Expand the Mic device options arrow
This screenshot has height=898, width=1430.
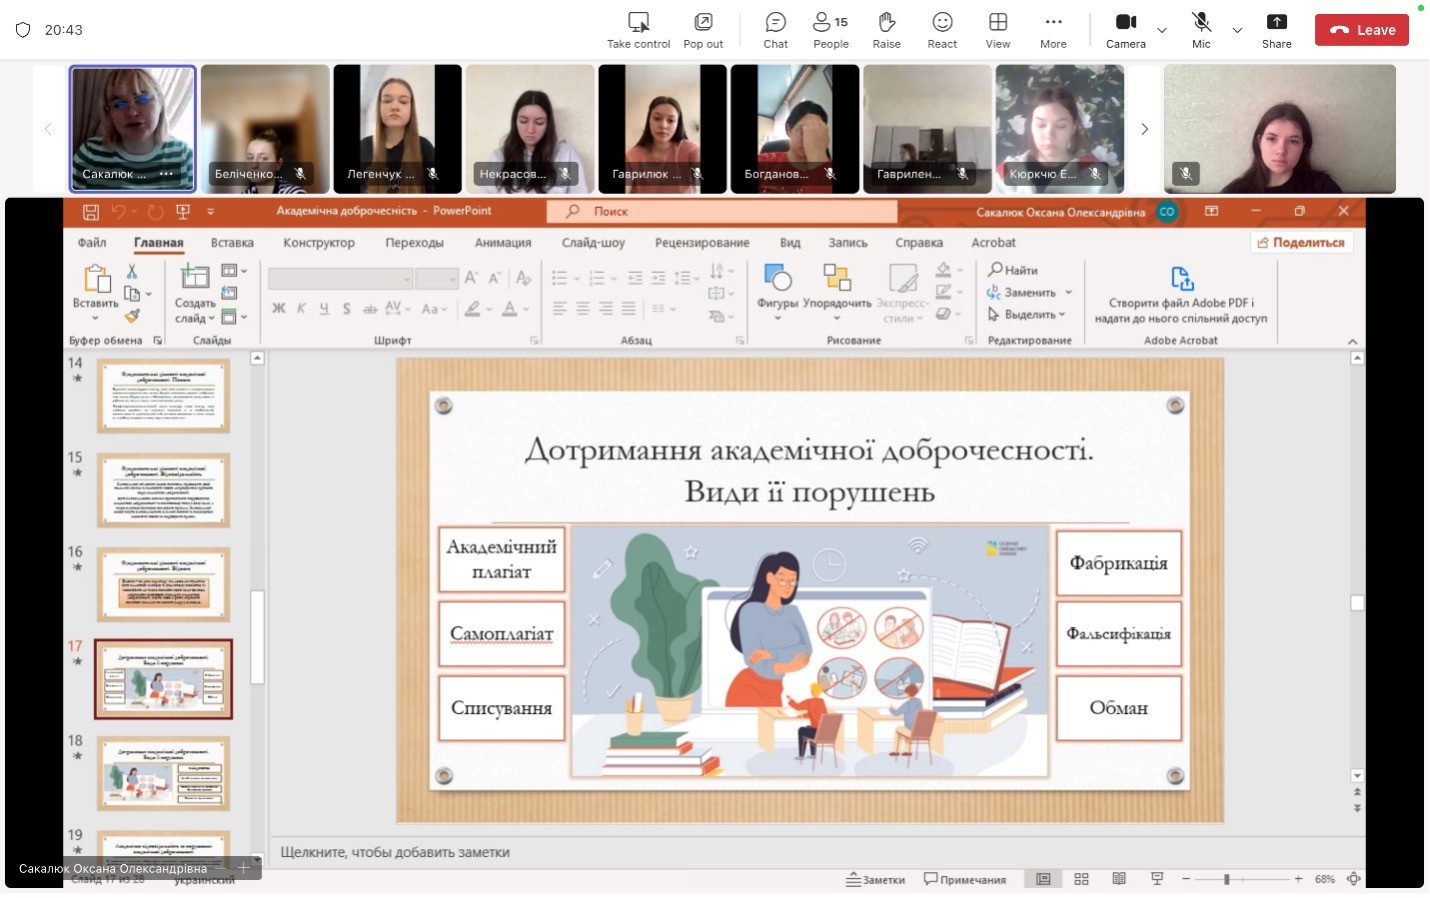click(x=1237, y=31)
